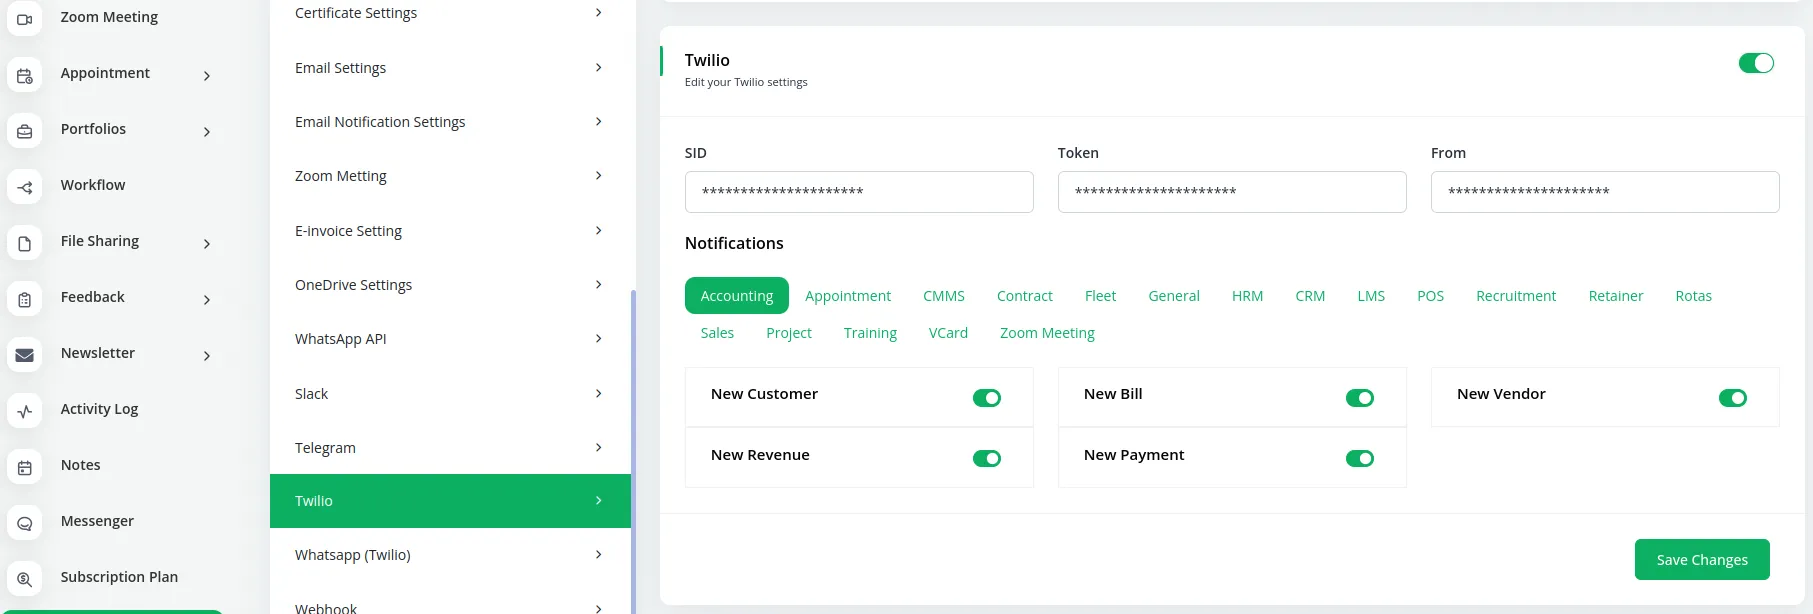Click the Appointment calendar icon in sidebar

25,76
